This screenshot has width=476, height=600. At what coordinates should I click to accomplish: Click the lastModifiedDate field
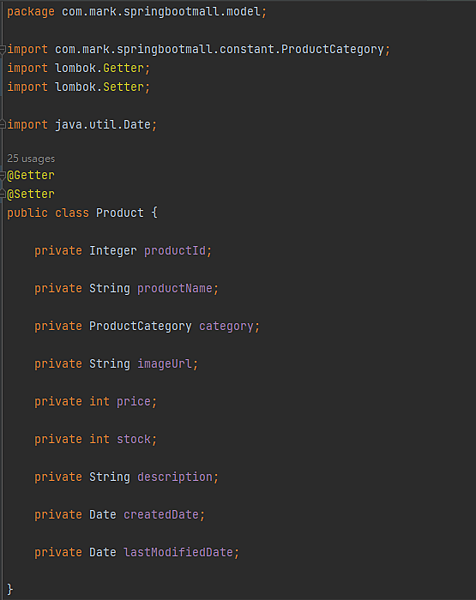178,552
